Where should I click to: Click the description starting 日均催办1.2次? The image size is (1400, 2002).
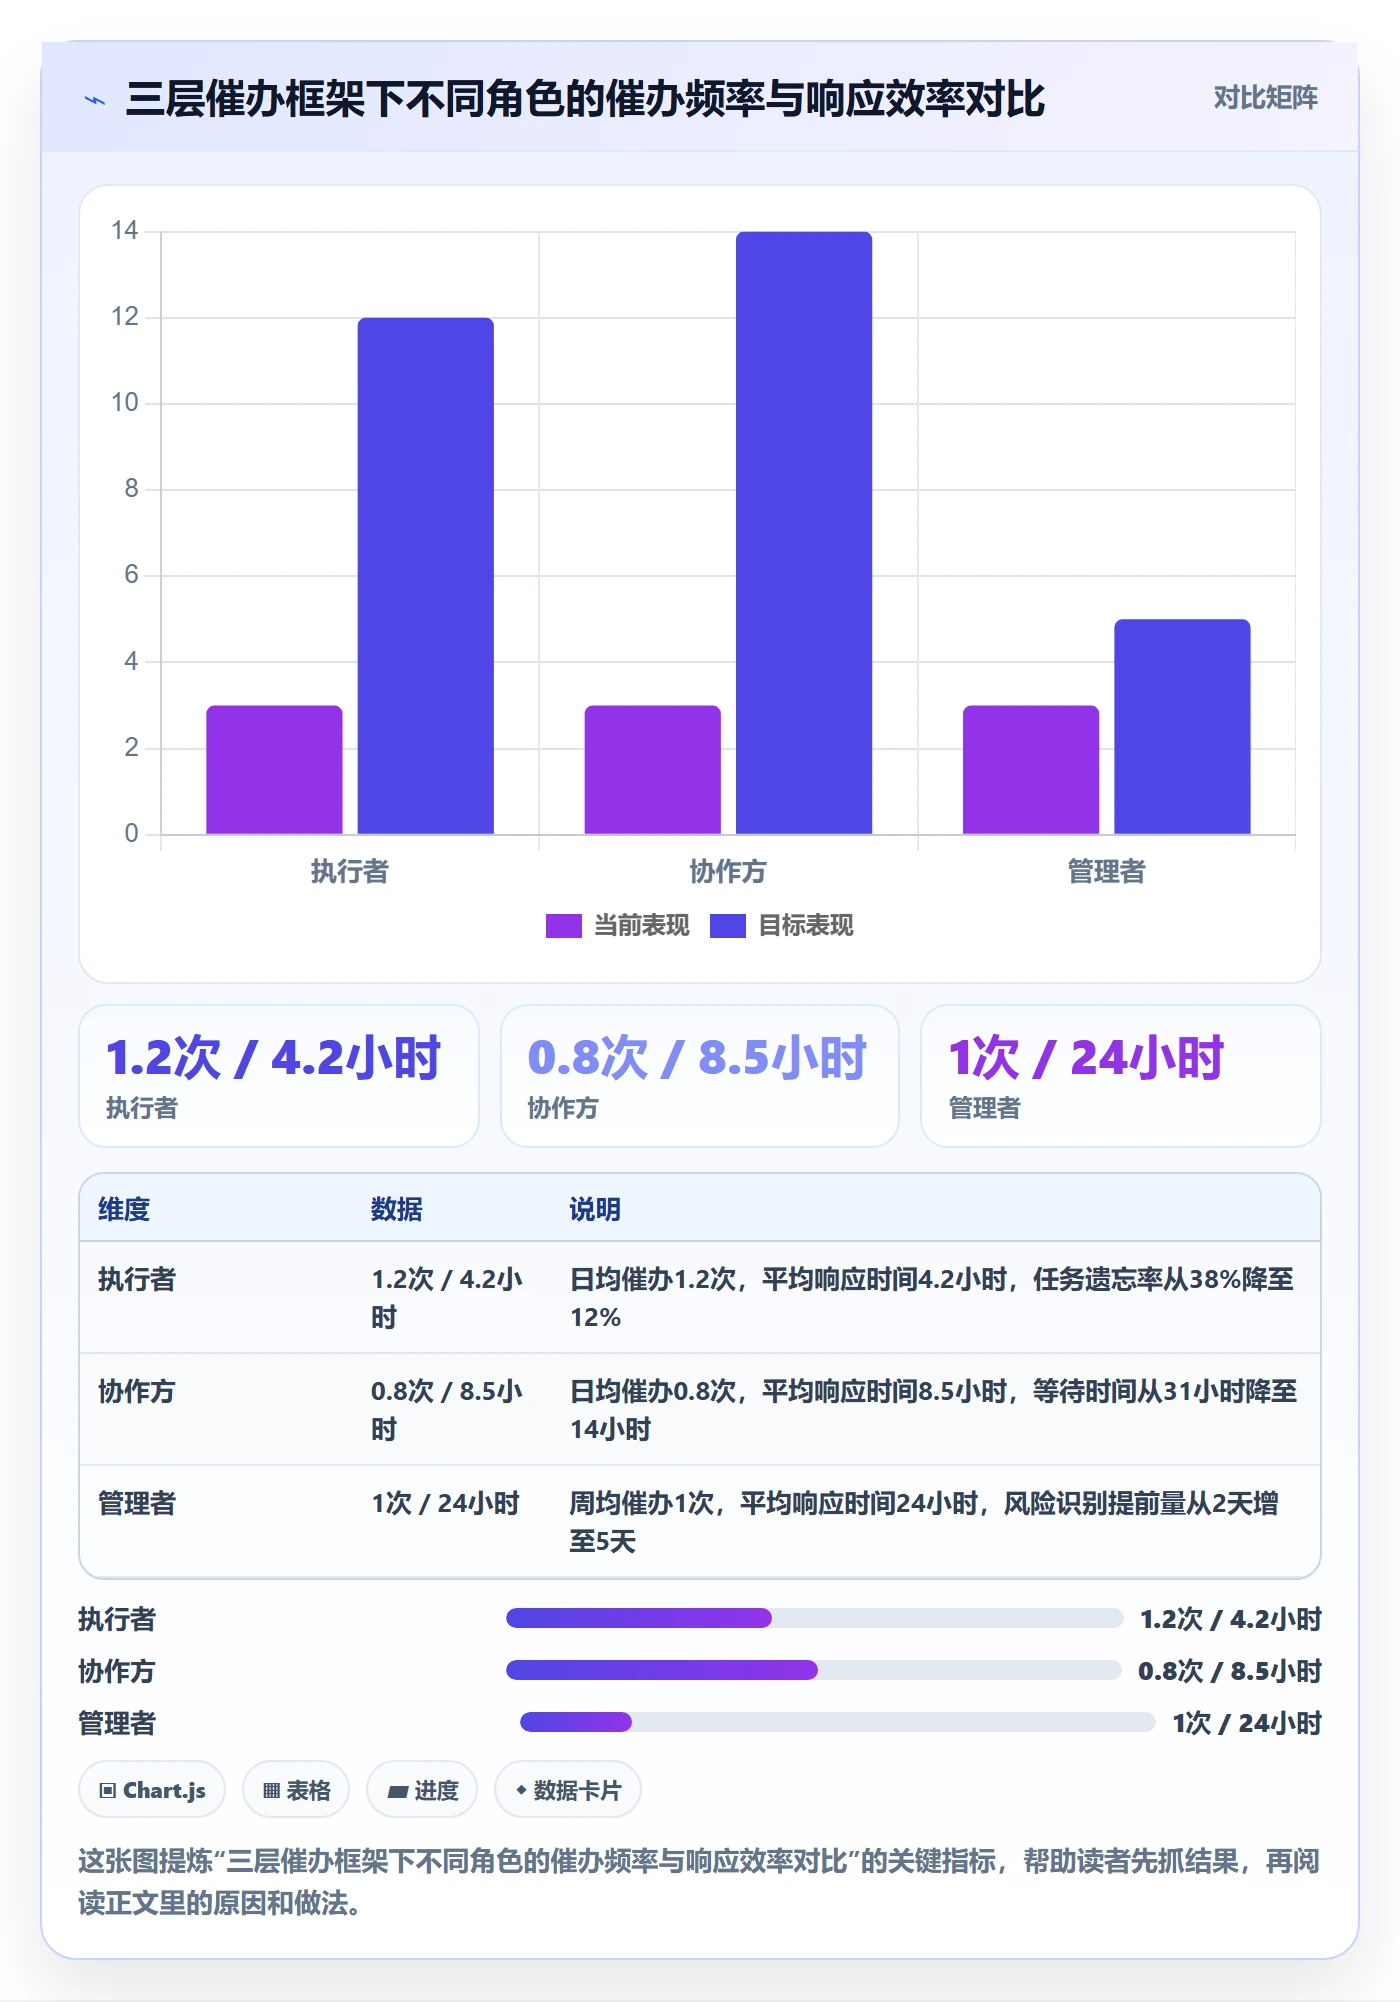932,1298
